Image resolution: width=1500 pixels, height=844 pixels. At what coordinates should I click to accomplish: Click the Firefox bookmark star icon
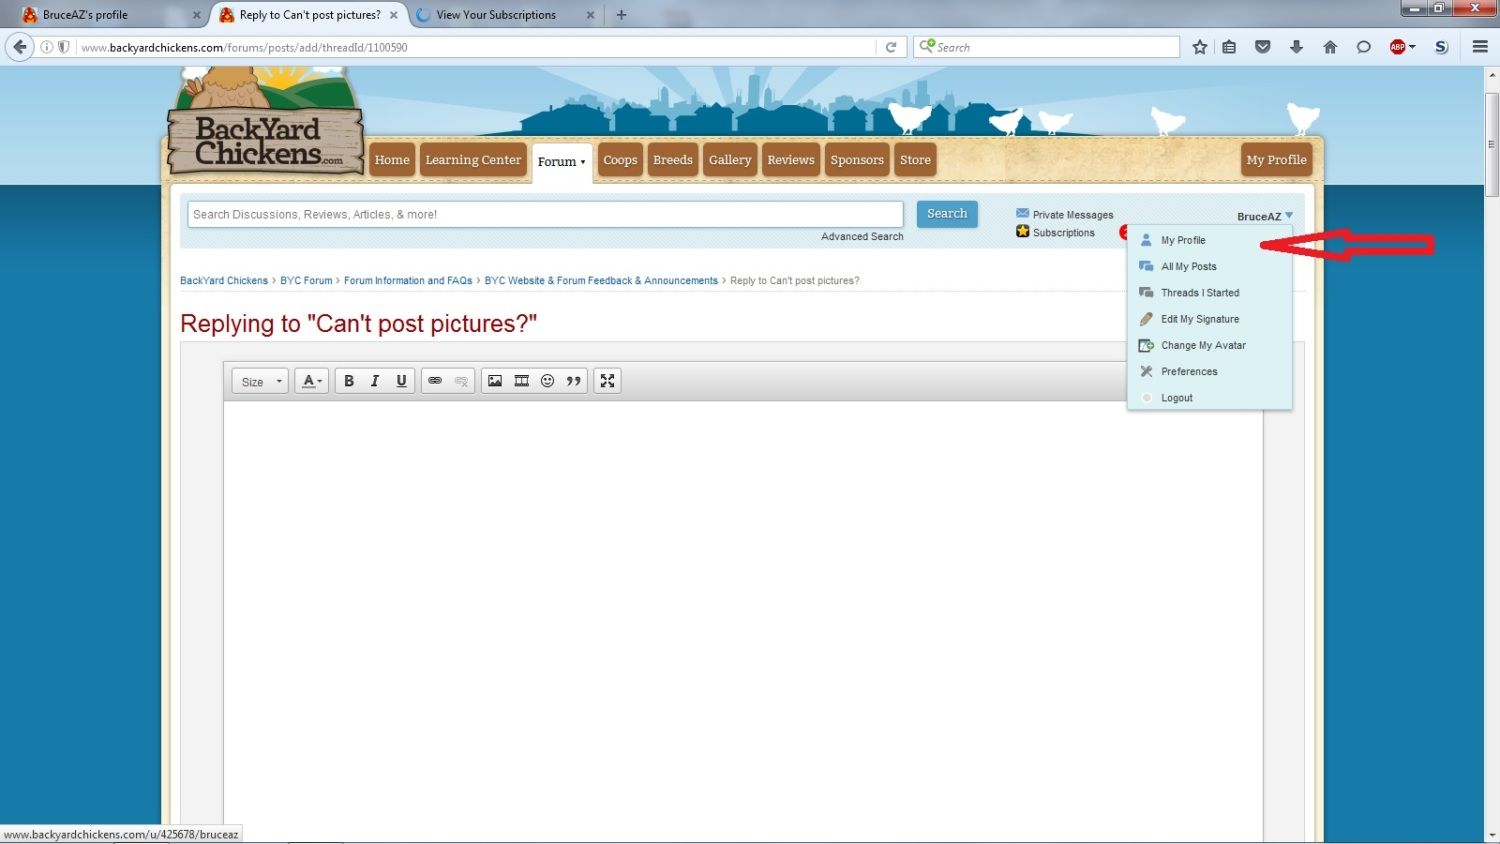1200,47
